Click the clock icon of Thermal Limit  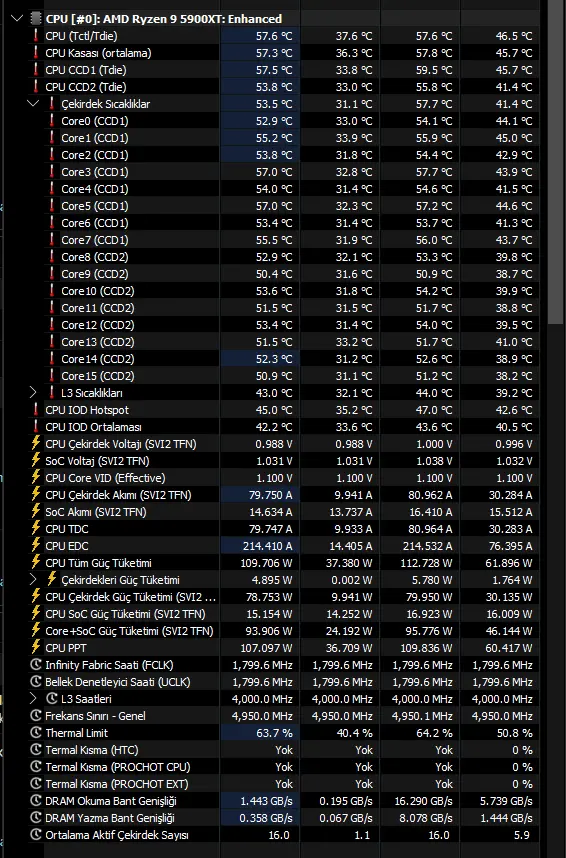pyautogui.click(x=36, y=732)
